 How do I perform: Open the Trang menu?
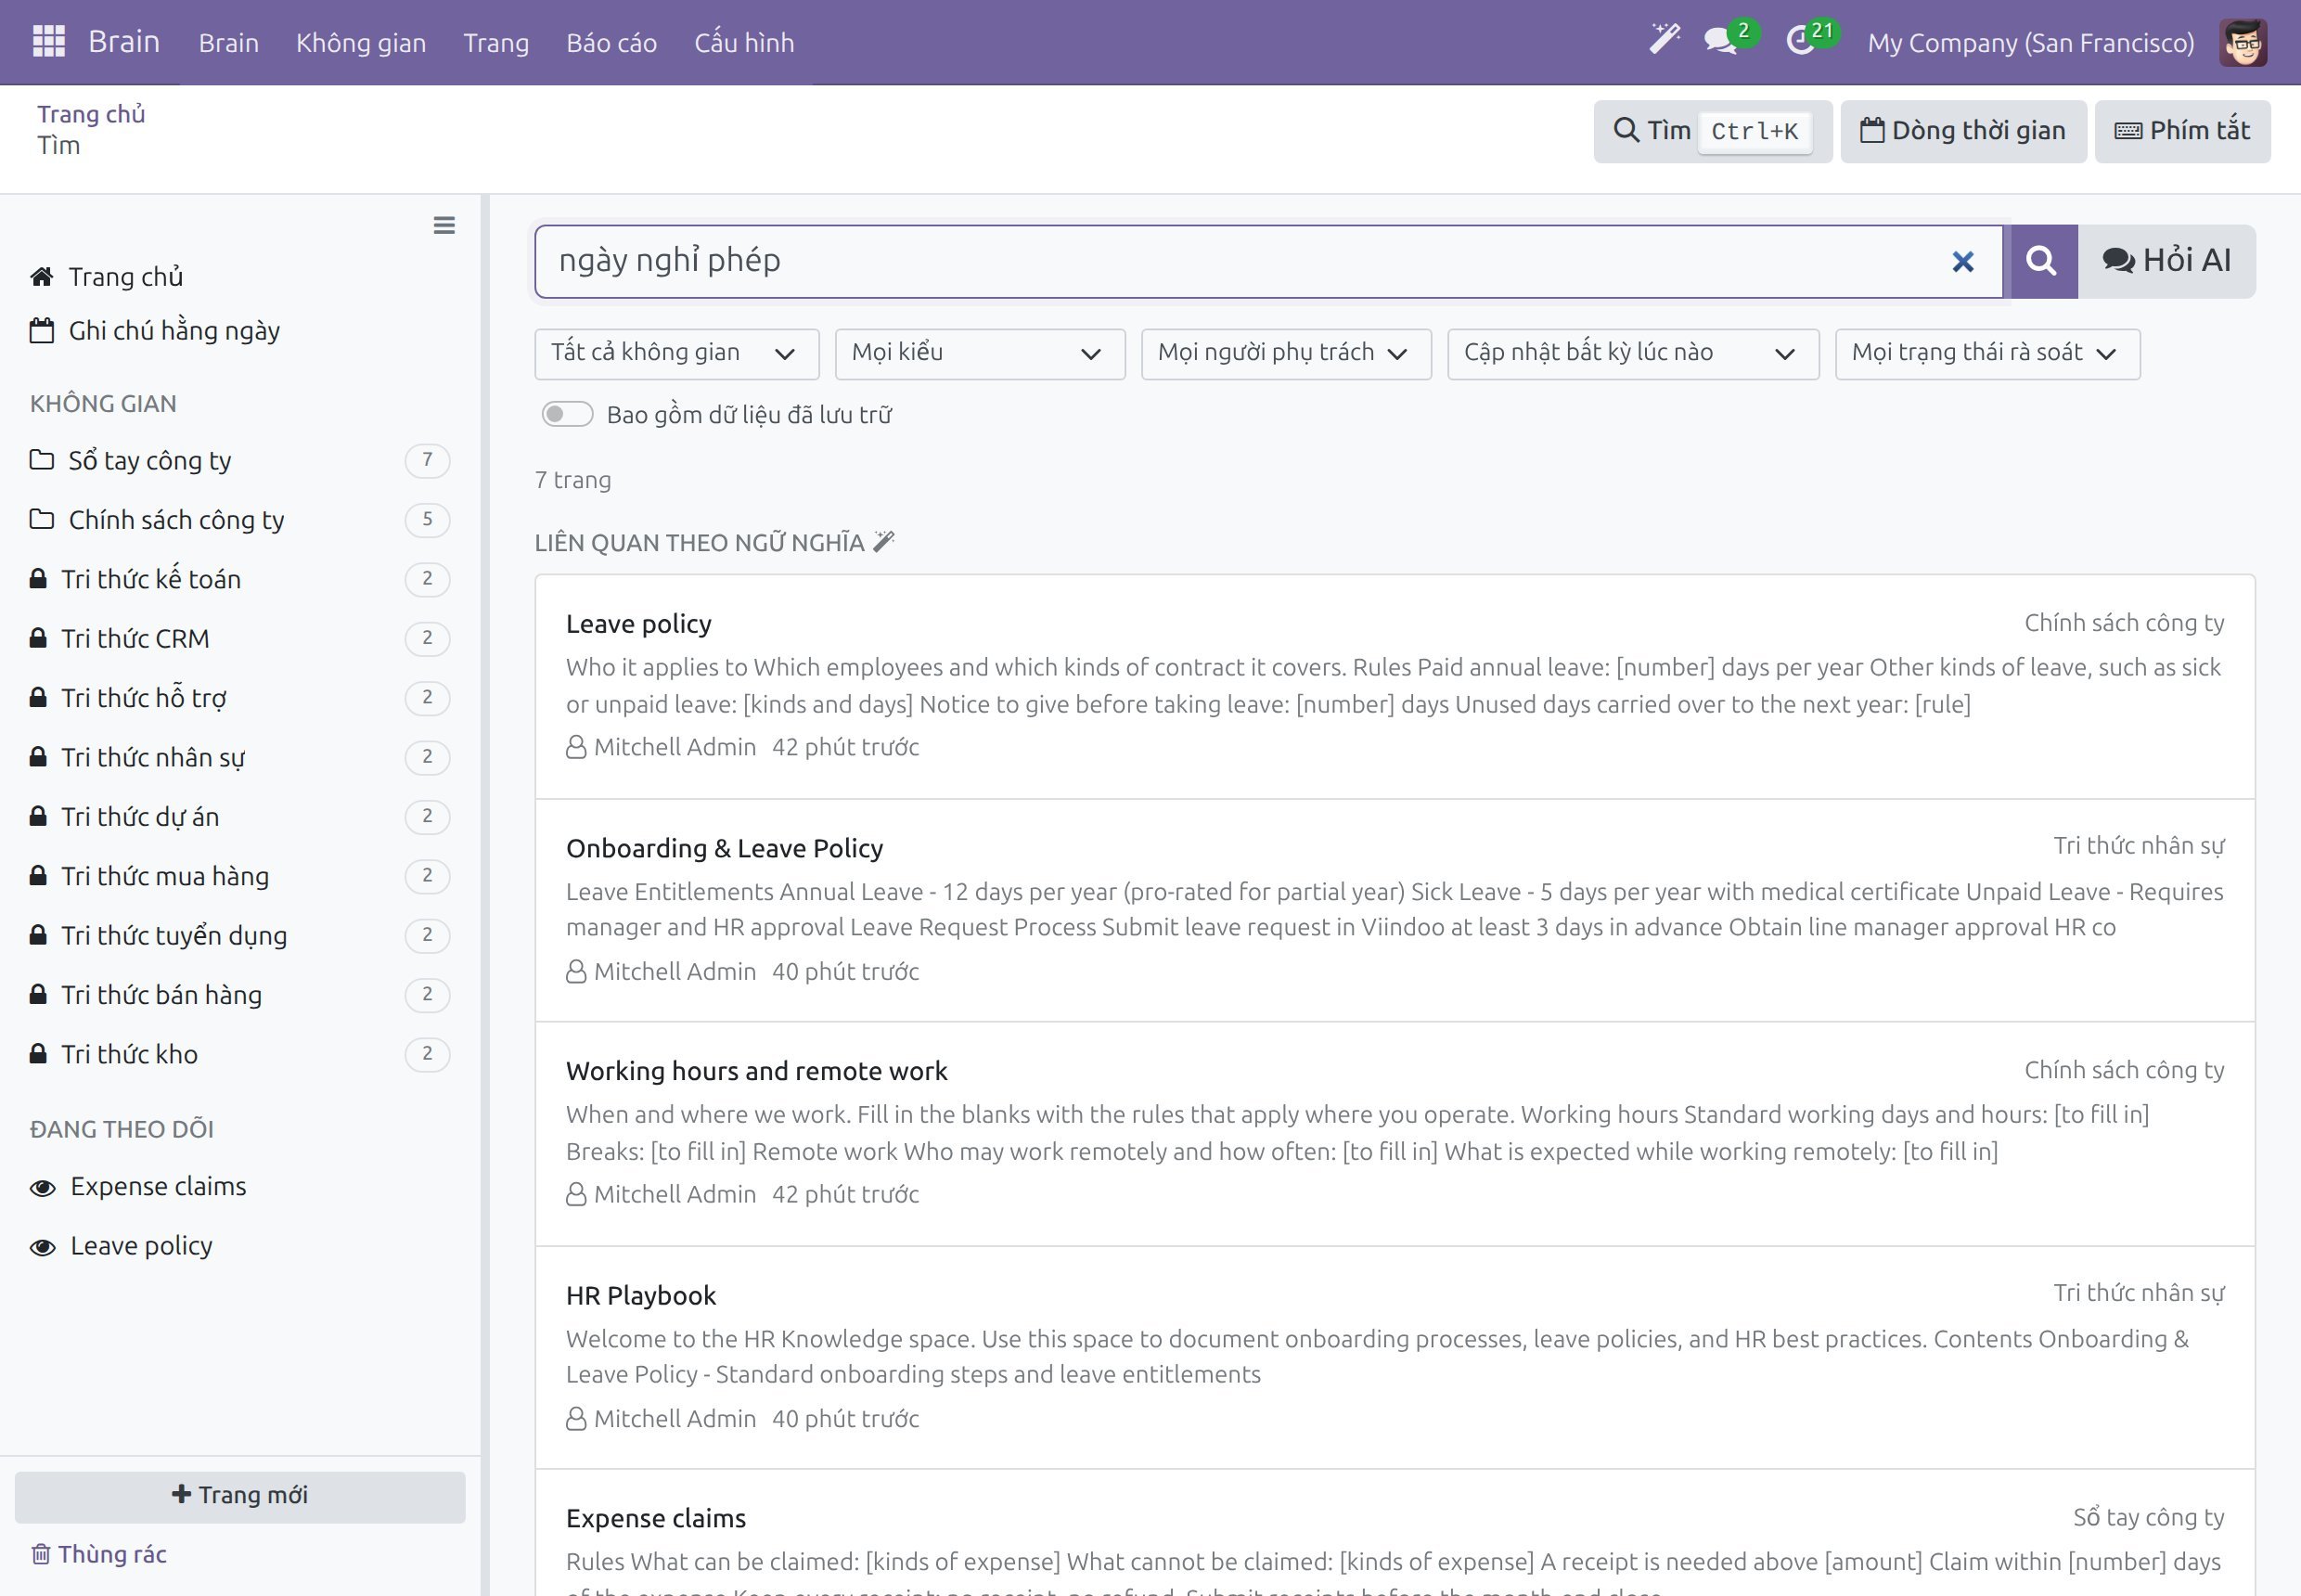(x=496, y=43)
